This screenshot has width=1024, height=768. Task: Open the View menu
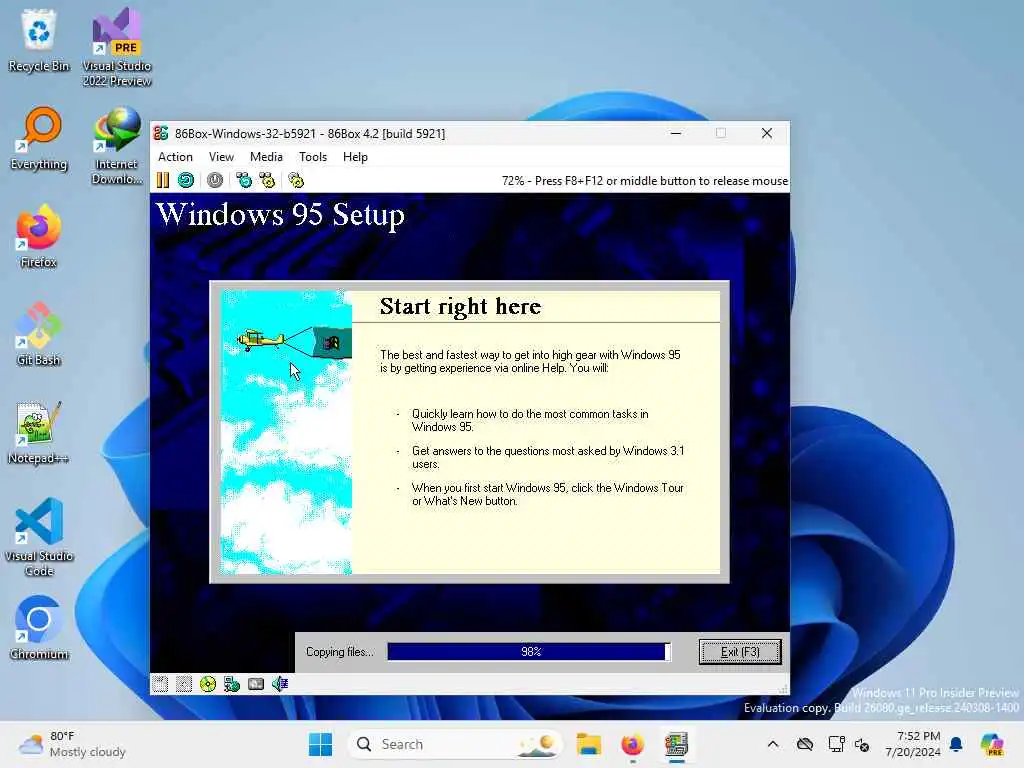221,157
